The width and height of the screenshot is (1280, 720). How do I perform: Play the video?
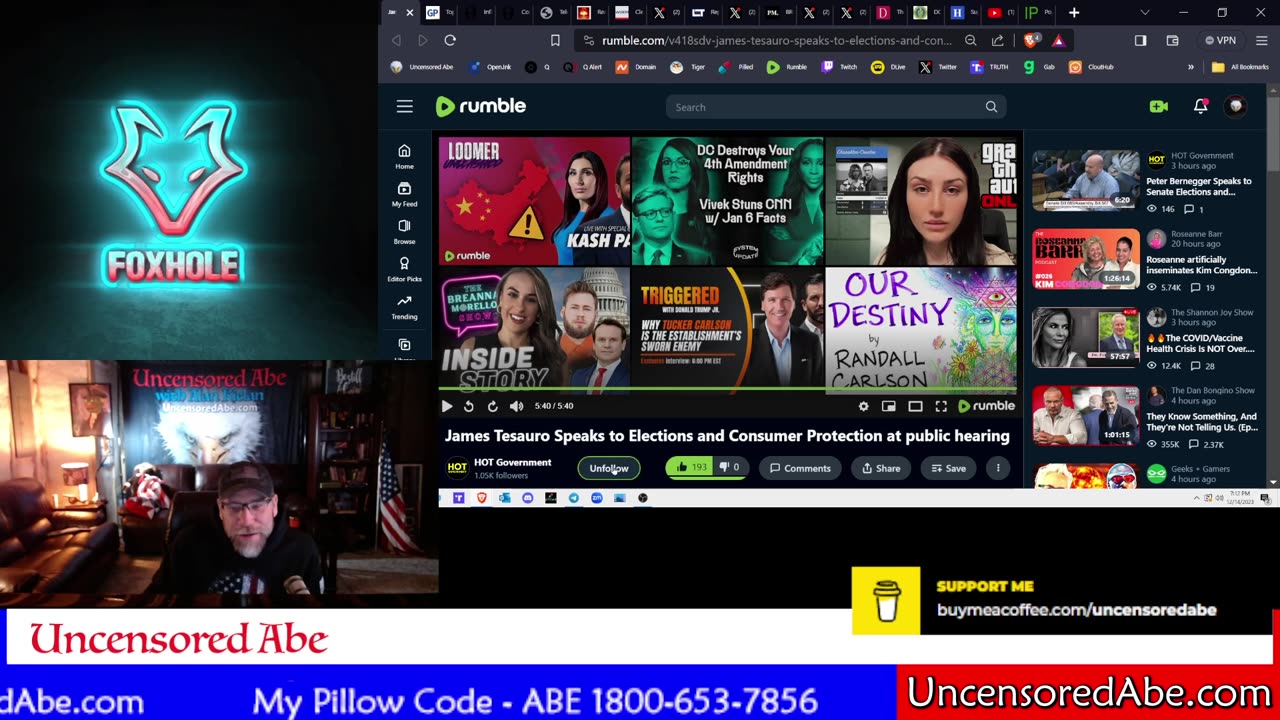(447, 406)
